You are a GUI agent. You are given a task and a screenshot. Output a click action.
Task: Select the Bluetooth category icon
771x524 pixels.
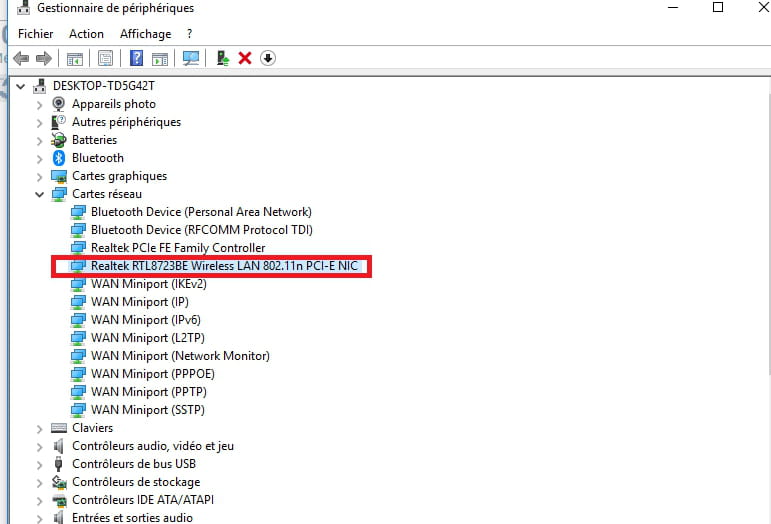[x=59, y=158]
